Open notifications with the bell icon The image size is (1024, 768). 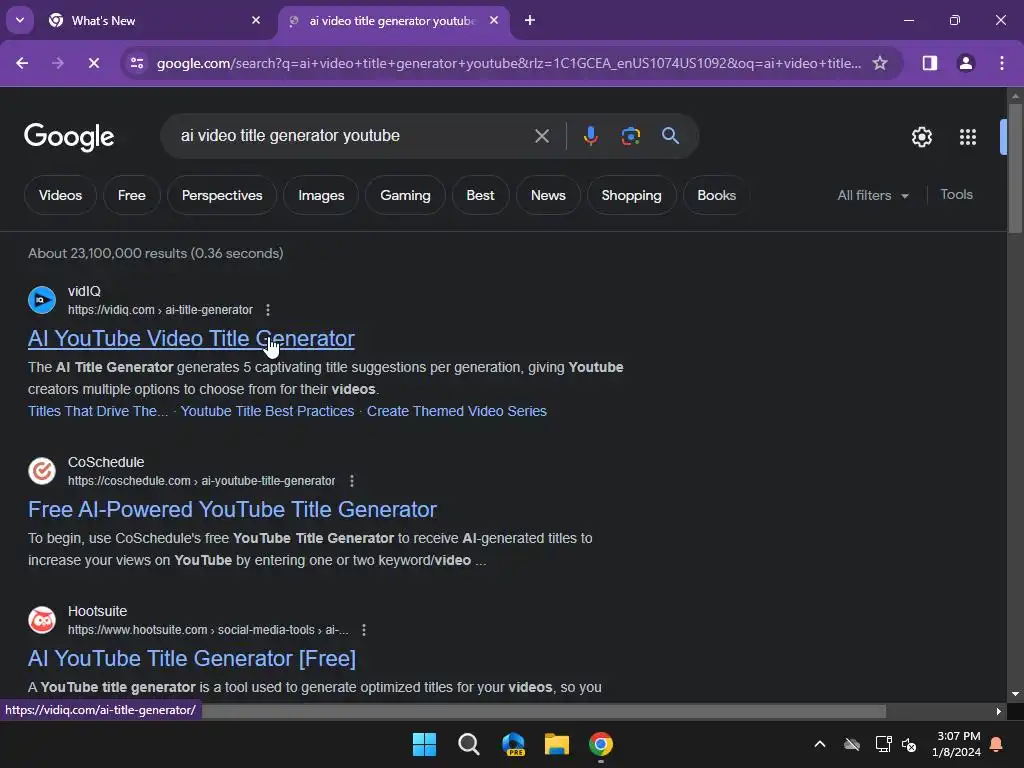tap(997, 744)
